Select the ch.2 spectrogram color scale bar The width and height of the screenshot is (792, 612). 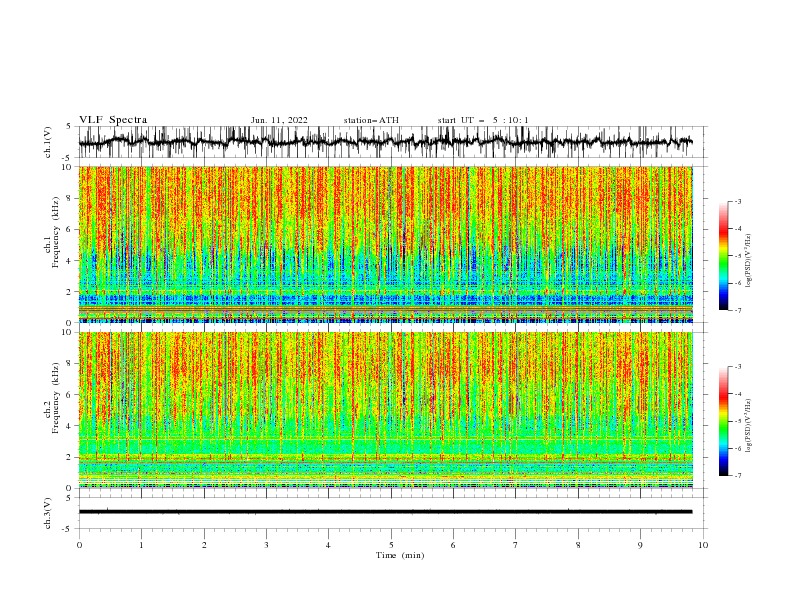(x=723, y=421)
